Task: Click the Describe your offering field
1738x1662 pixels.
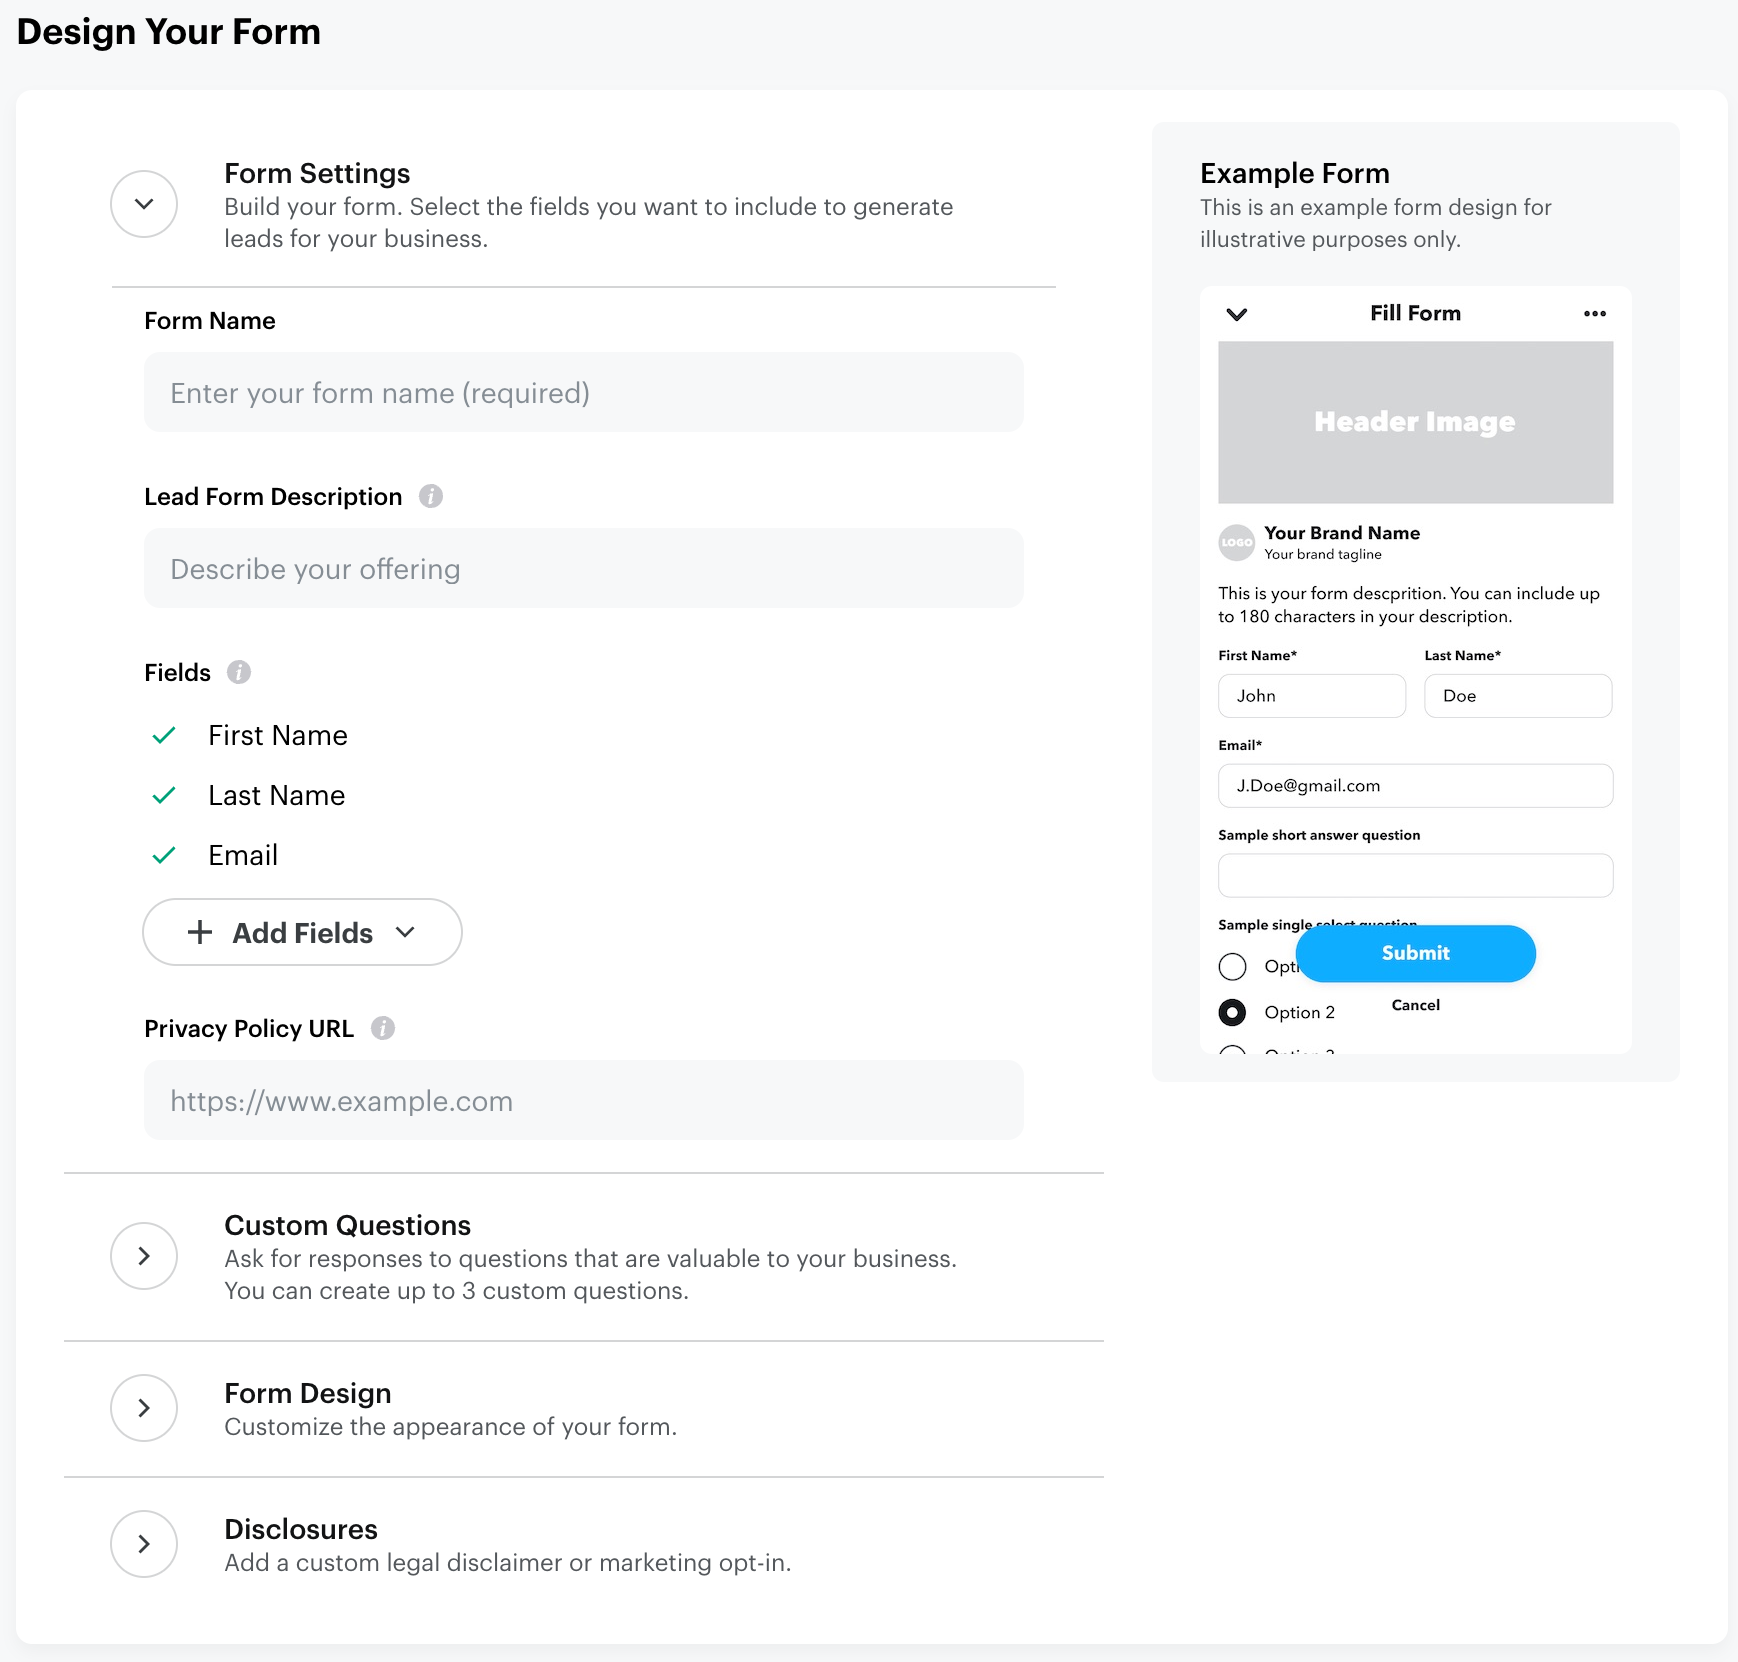Action: [583, 568]
